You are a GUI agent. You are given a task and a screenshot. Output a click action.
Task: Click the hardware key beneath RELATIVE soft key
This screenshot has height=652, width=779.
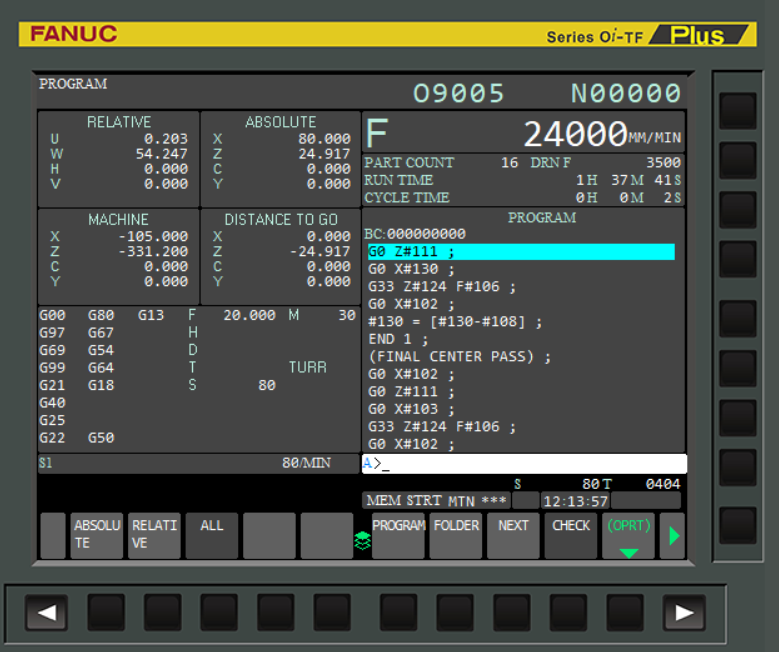click(163, 613)
